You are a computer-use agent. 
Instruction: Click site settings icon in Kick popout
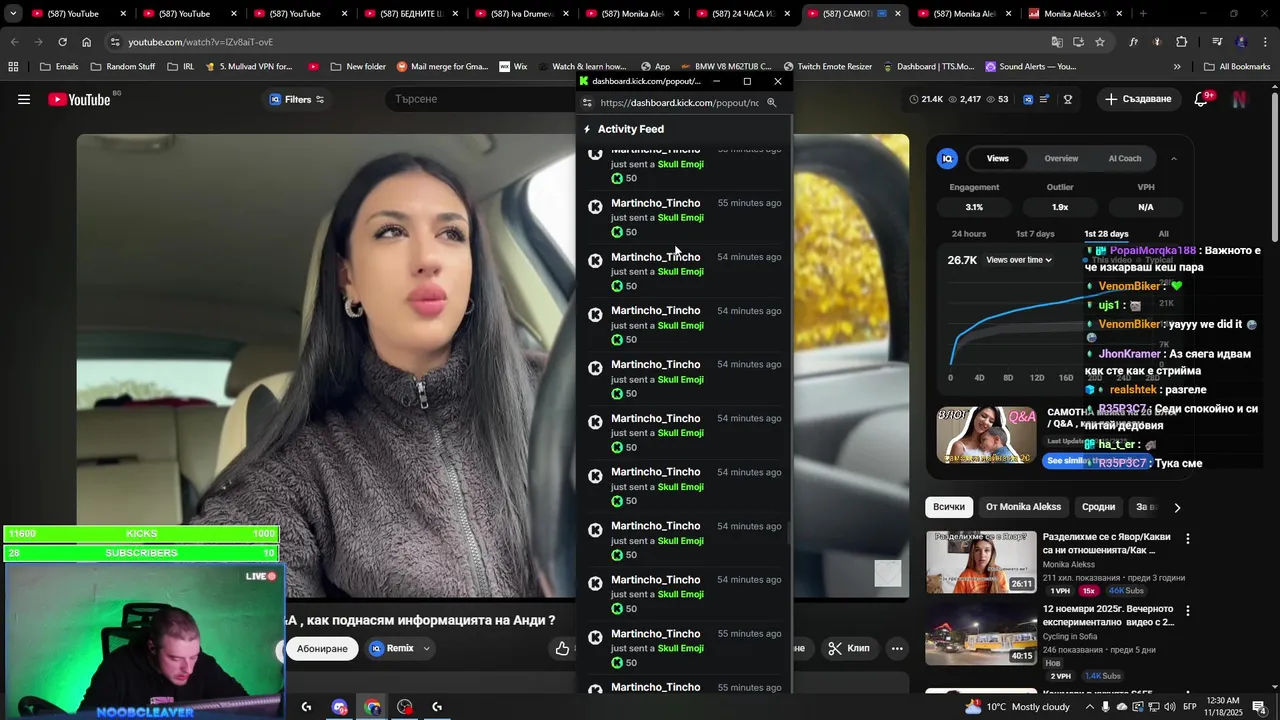[587, 102]
